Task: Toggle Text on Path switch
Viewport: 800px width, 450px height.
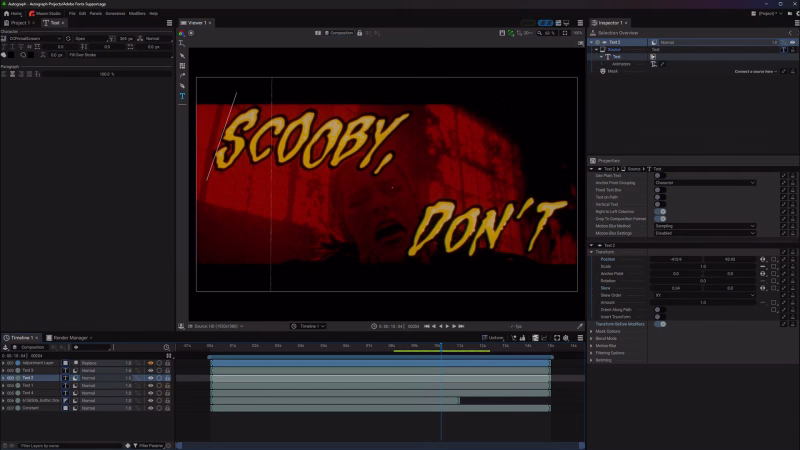Action: (x=659, y=197)
